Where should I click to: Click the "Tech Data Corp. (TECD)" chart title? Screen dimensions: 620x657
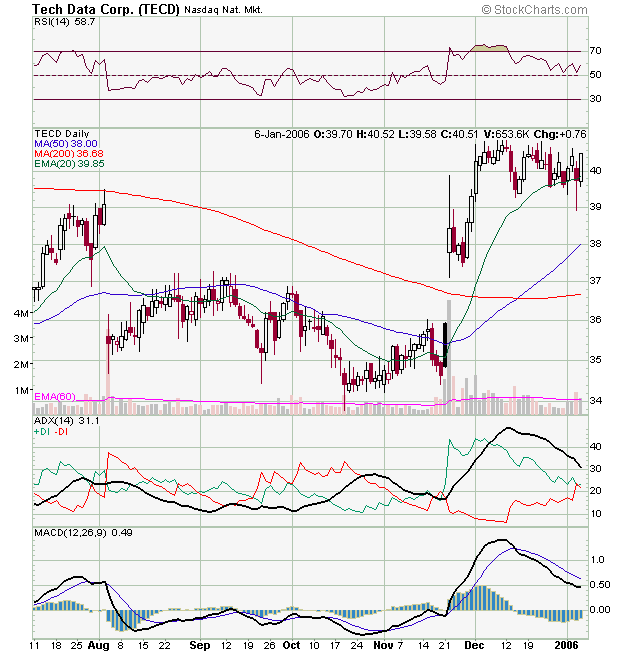(x=106, y=9)
